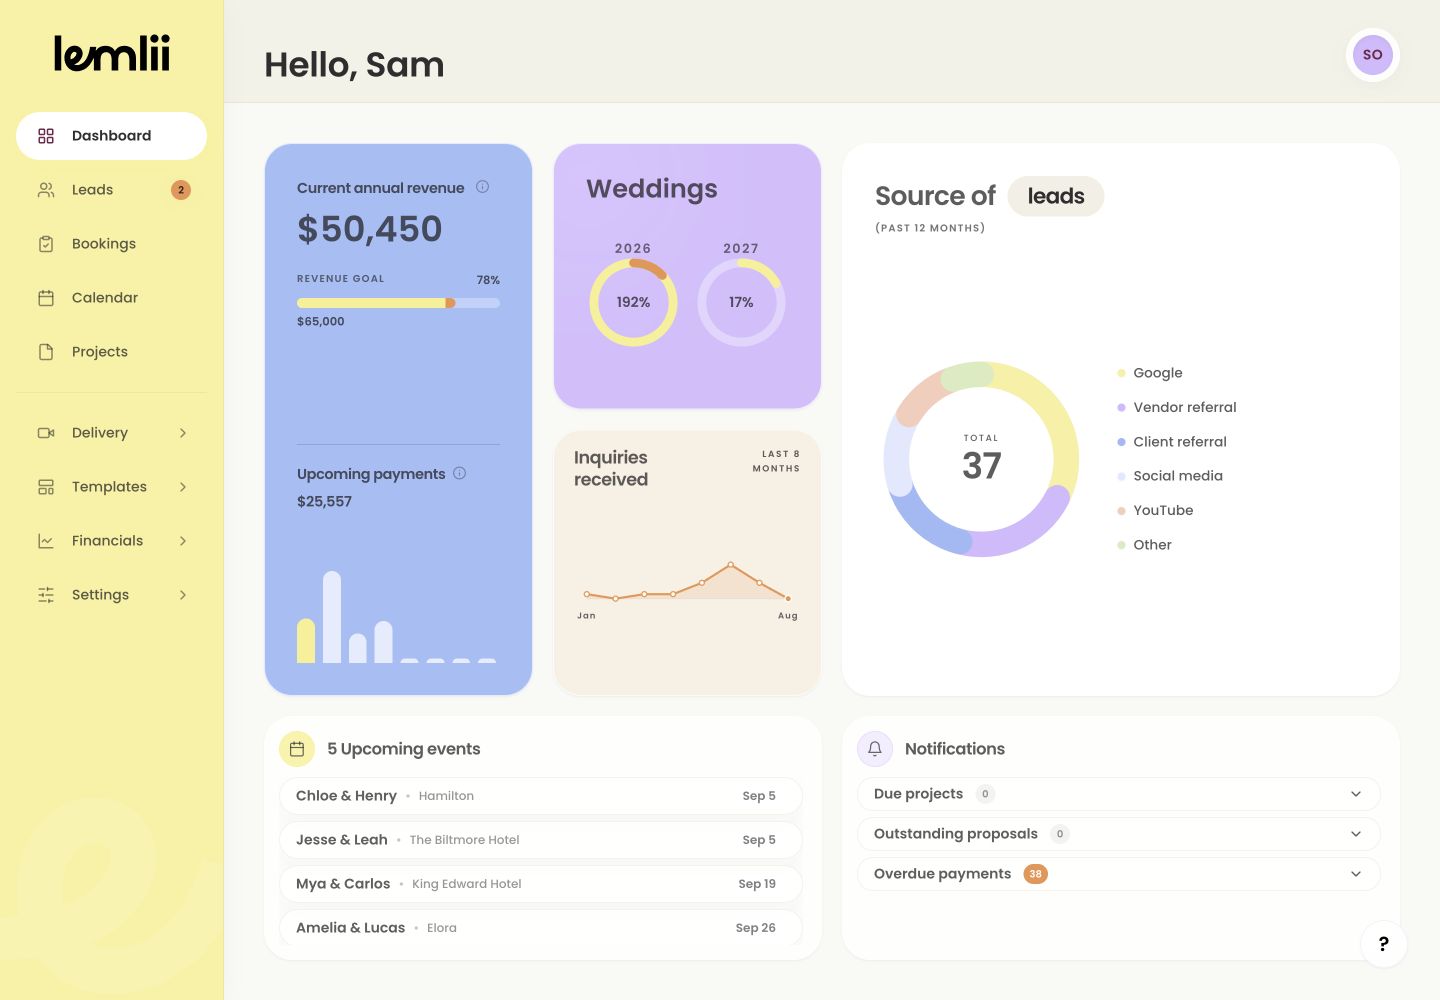Click the Client referral legend entry
The width and height of the screenshot is (1440, 1000).
click(x=1172, y=442)
